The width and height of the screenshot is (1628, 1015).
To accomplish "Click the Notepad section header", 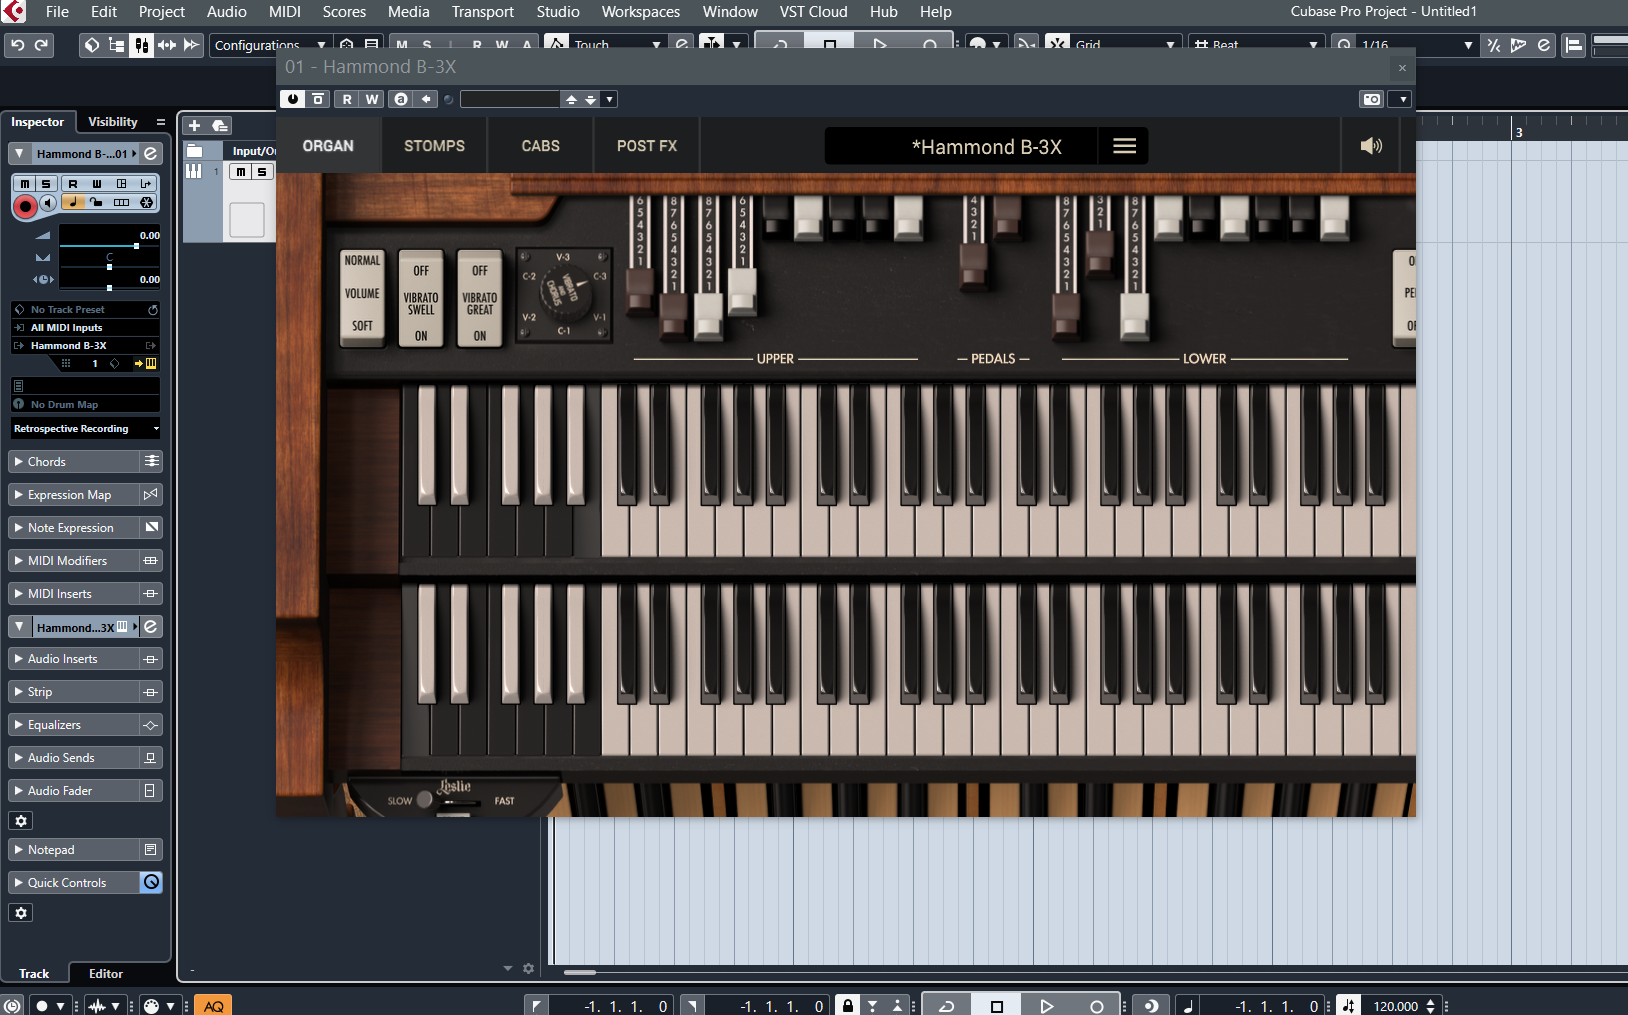I will pos(74,850).
